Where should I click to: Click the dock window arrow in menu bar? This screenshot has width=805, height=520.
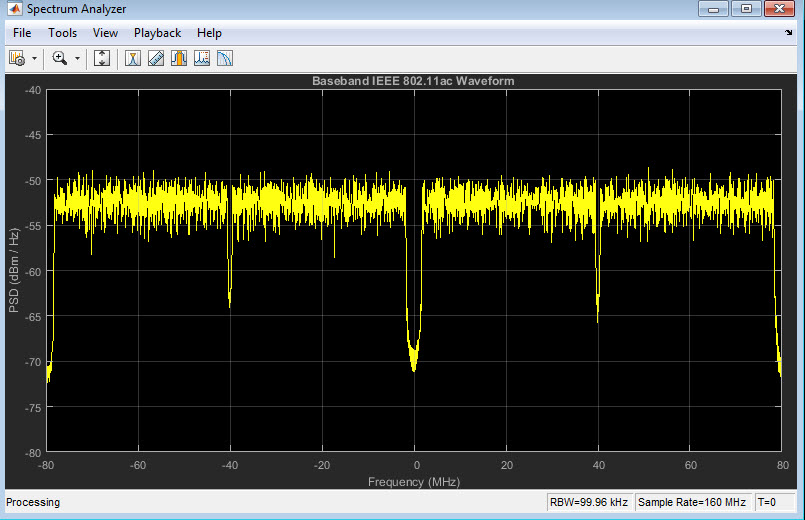789,33
